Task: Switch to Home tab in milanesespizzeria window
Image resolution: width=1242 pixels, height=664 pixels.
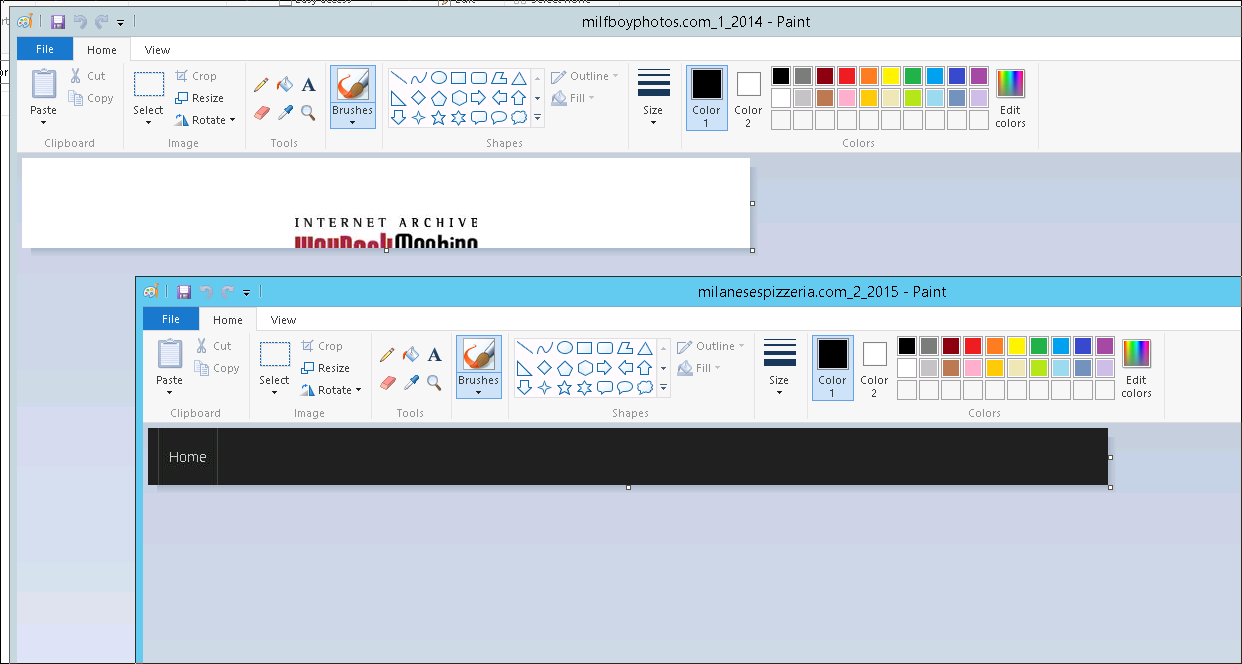Action: coord(228,320)
